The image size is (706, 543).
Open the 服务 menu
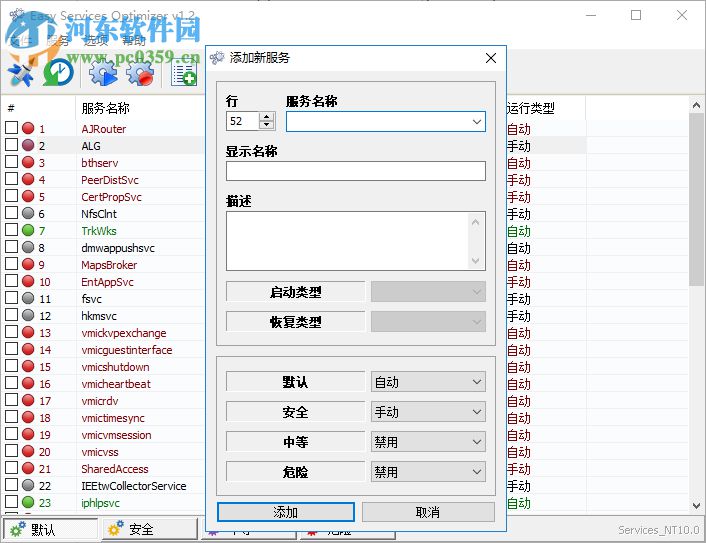click(x=58, y=41)
